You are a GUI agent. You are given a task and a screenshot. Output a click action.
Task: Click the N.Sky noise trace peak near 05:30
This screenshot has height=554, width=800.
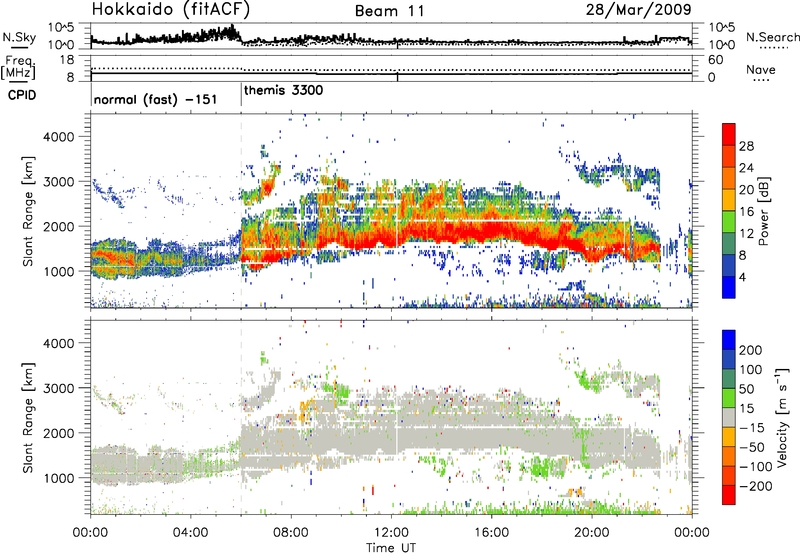[x=232, y=30]
